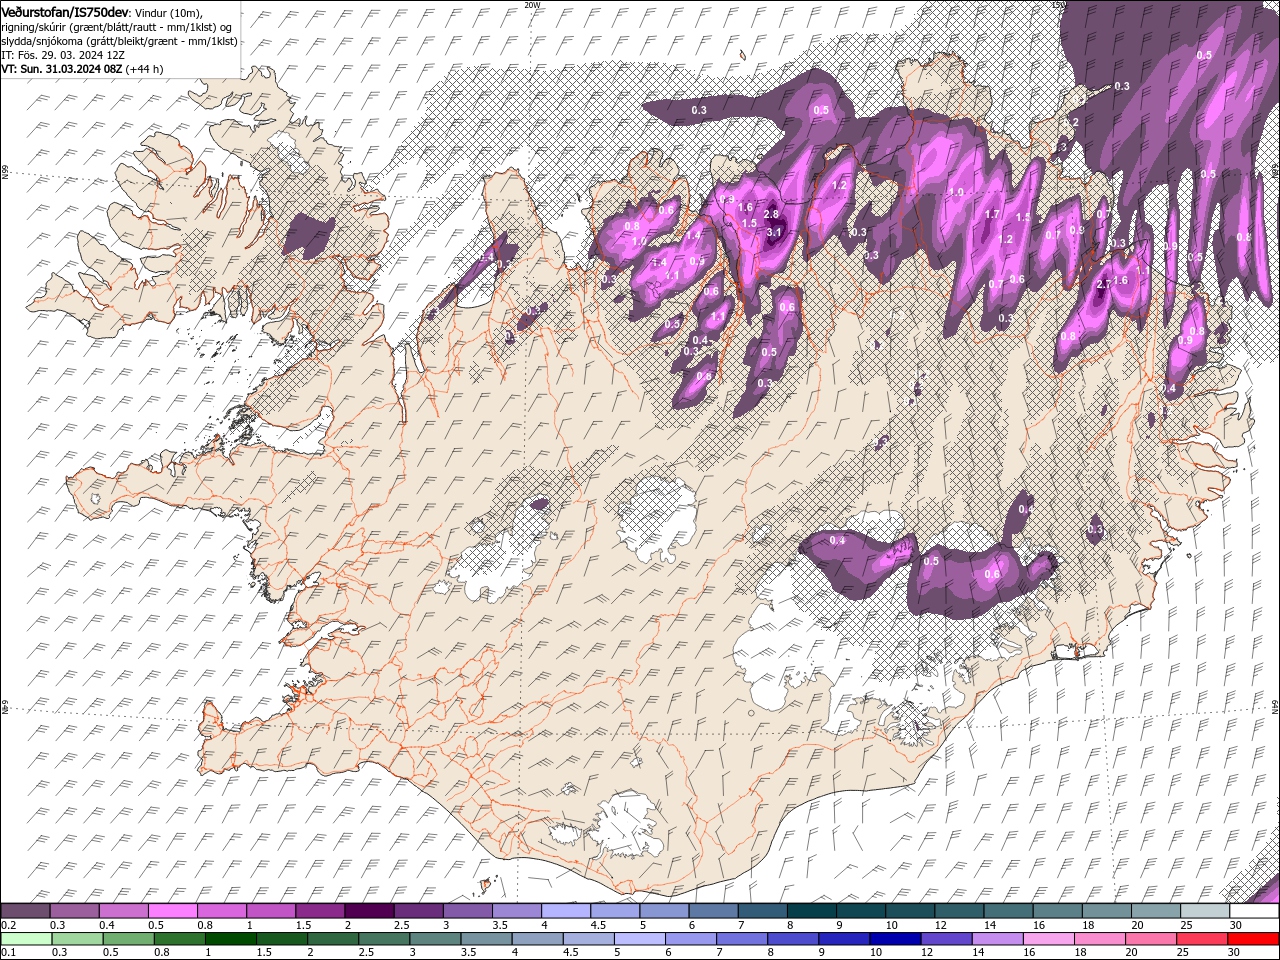Viewport: 1280px width, 960px height.
Task: Click the '0.1' label in the rain legend
Action: click(x=8, y=953)
